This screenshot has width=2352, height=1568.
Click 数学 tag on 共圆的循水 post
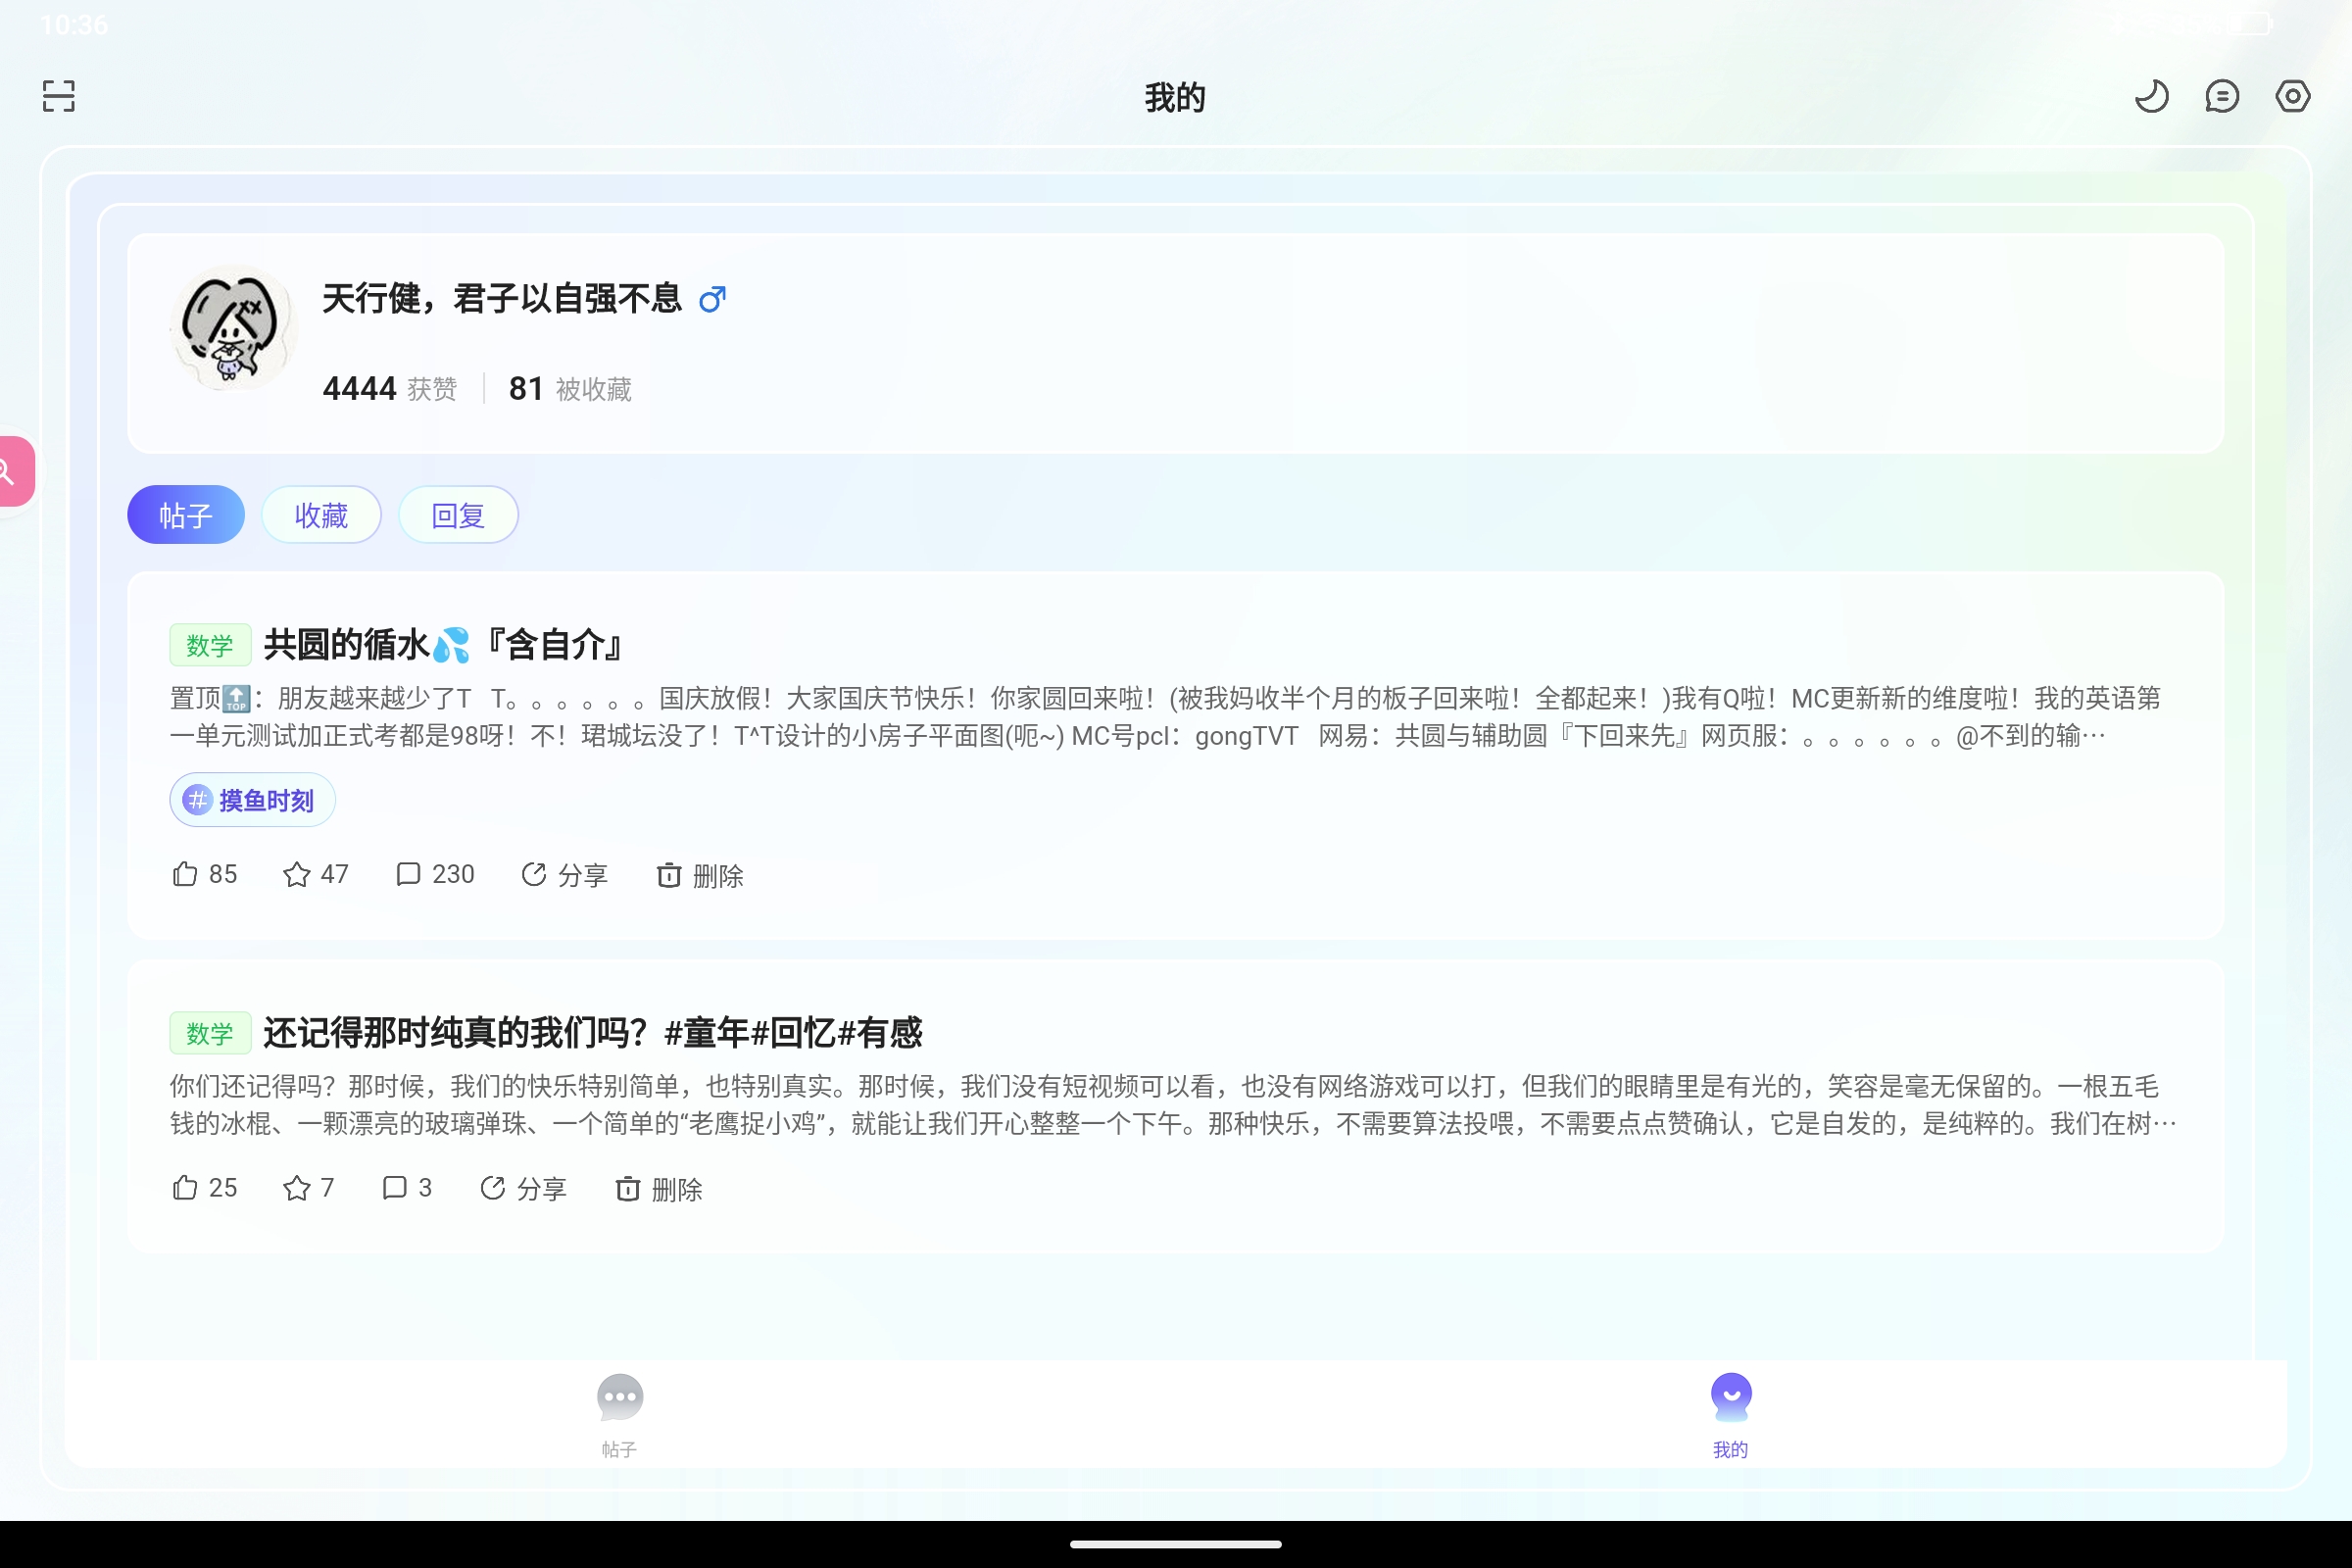[x=210, y=645]
